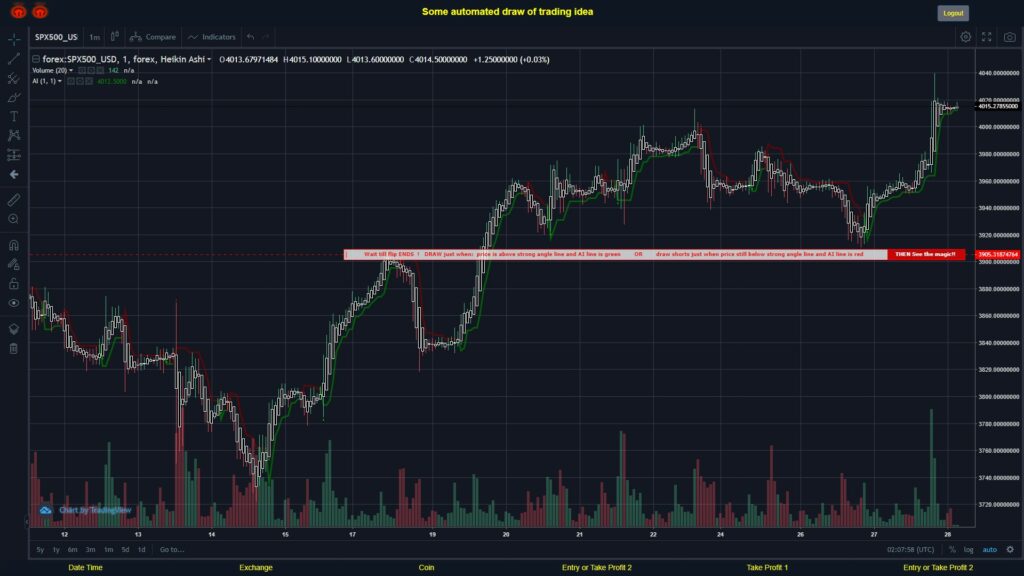
Task: Click the SPX500_US symbol search field
Action: [x=56, y=37]
